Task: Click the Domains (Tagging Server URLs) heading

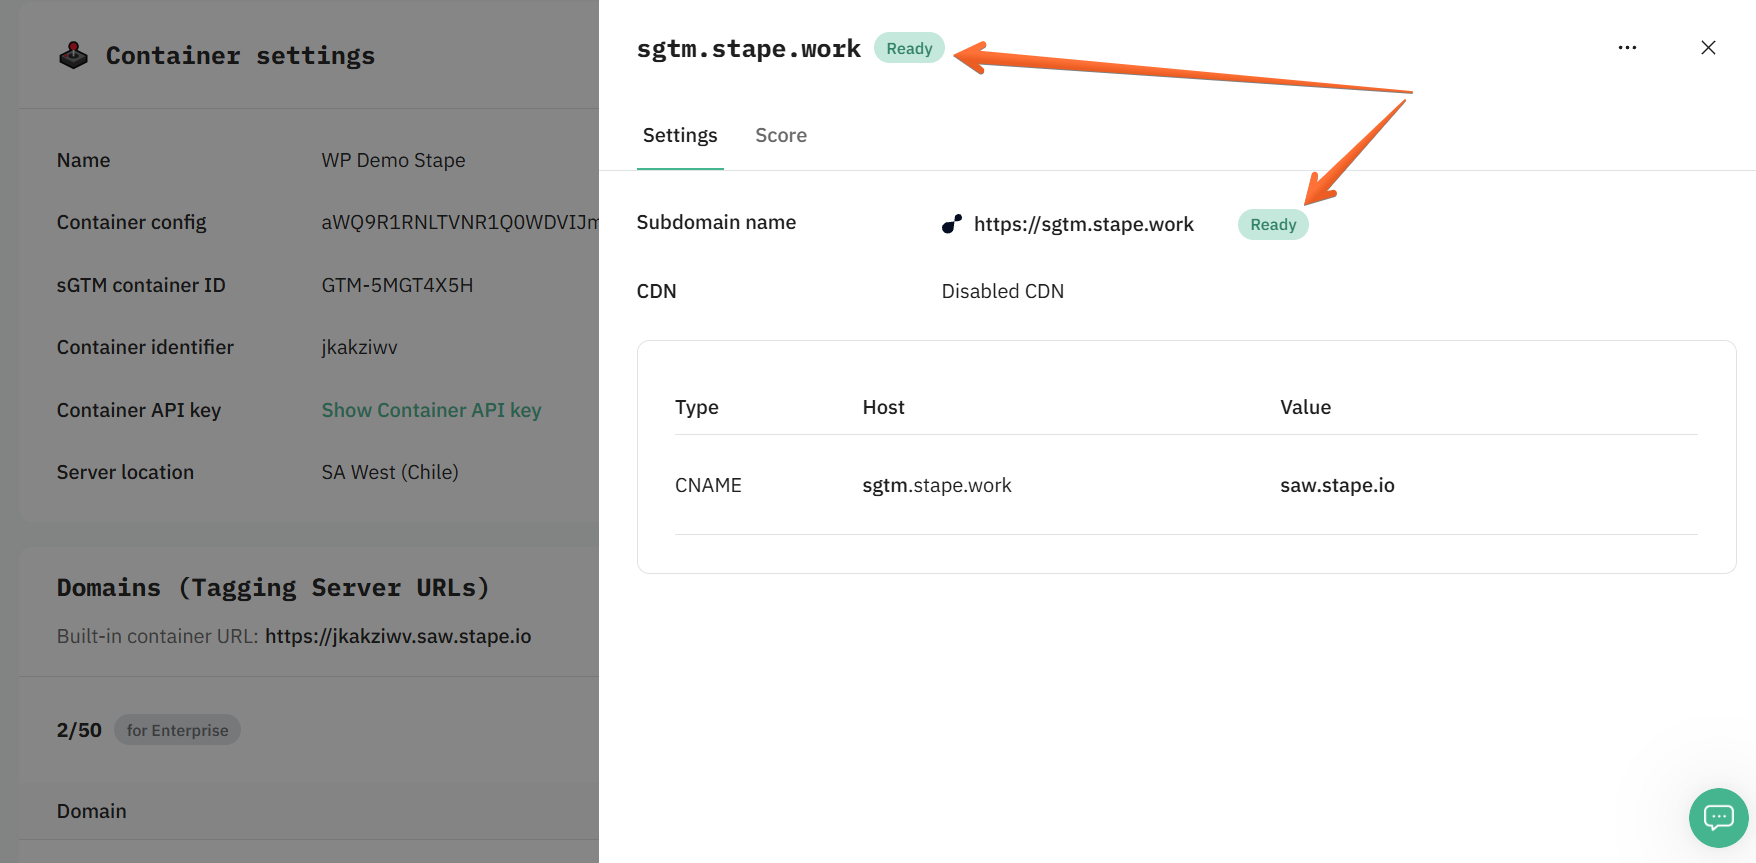Action: click(x=273, y=587)
